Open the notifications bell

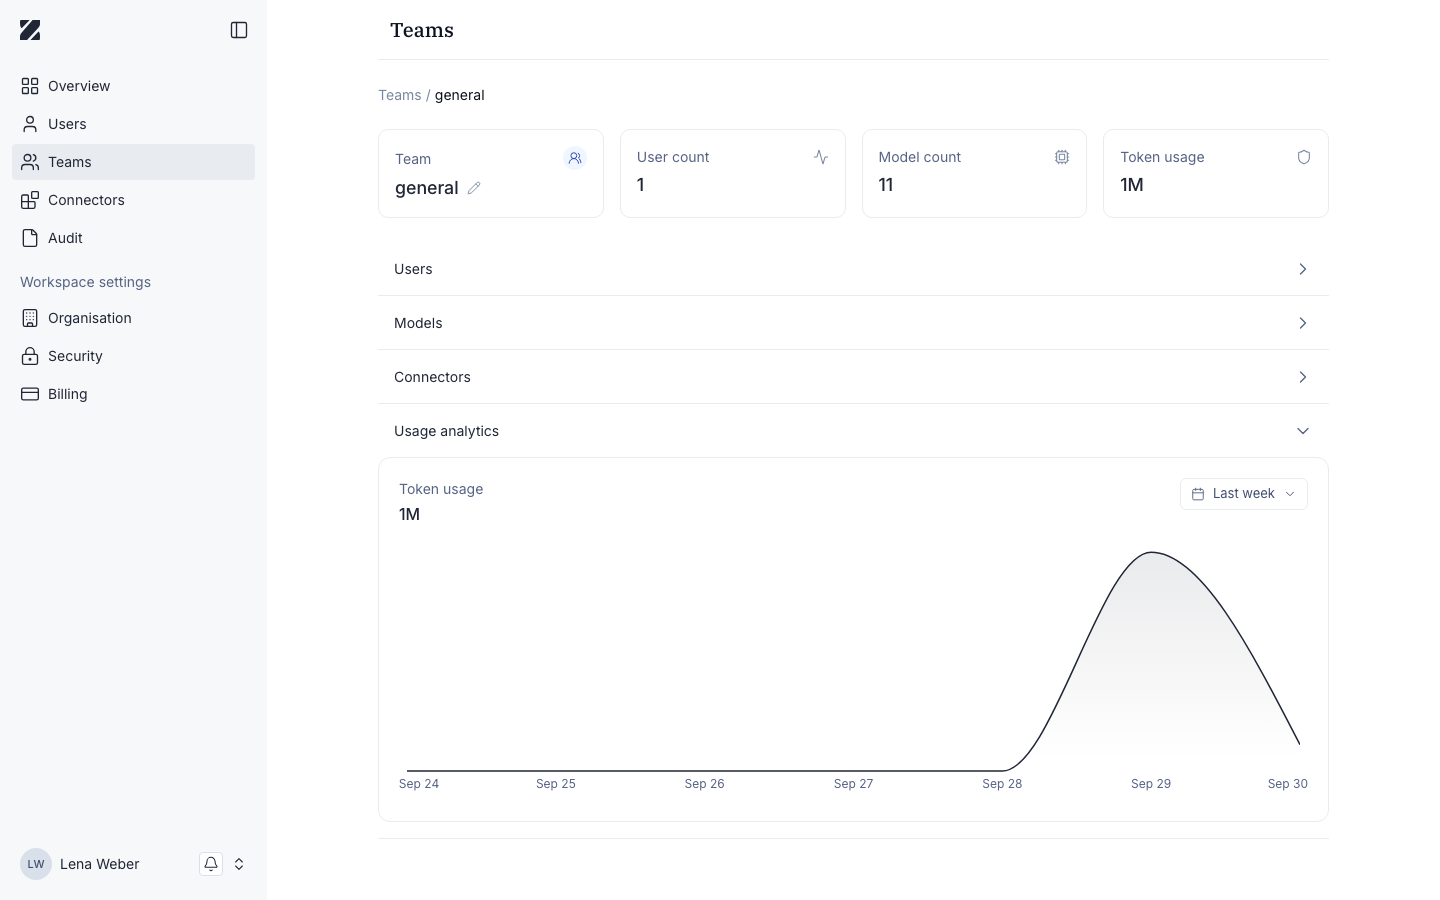click(211, 864)
